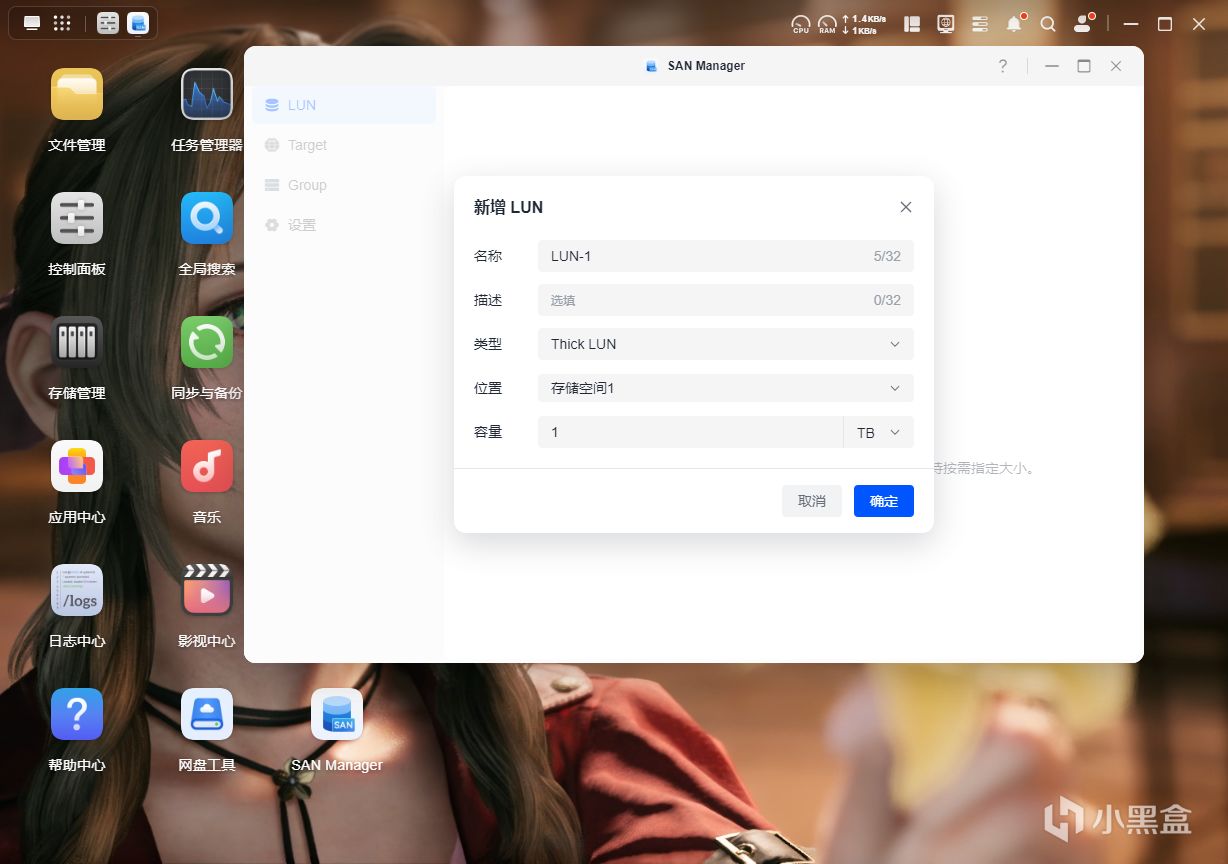Screen dimensions: 1228x864
Task: Open SAN Manager desktop shortcut
Action: click(x=337, y=714)
